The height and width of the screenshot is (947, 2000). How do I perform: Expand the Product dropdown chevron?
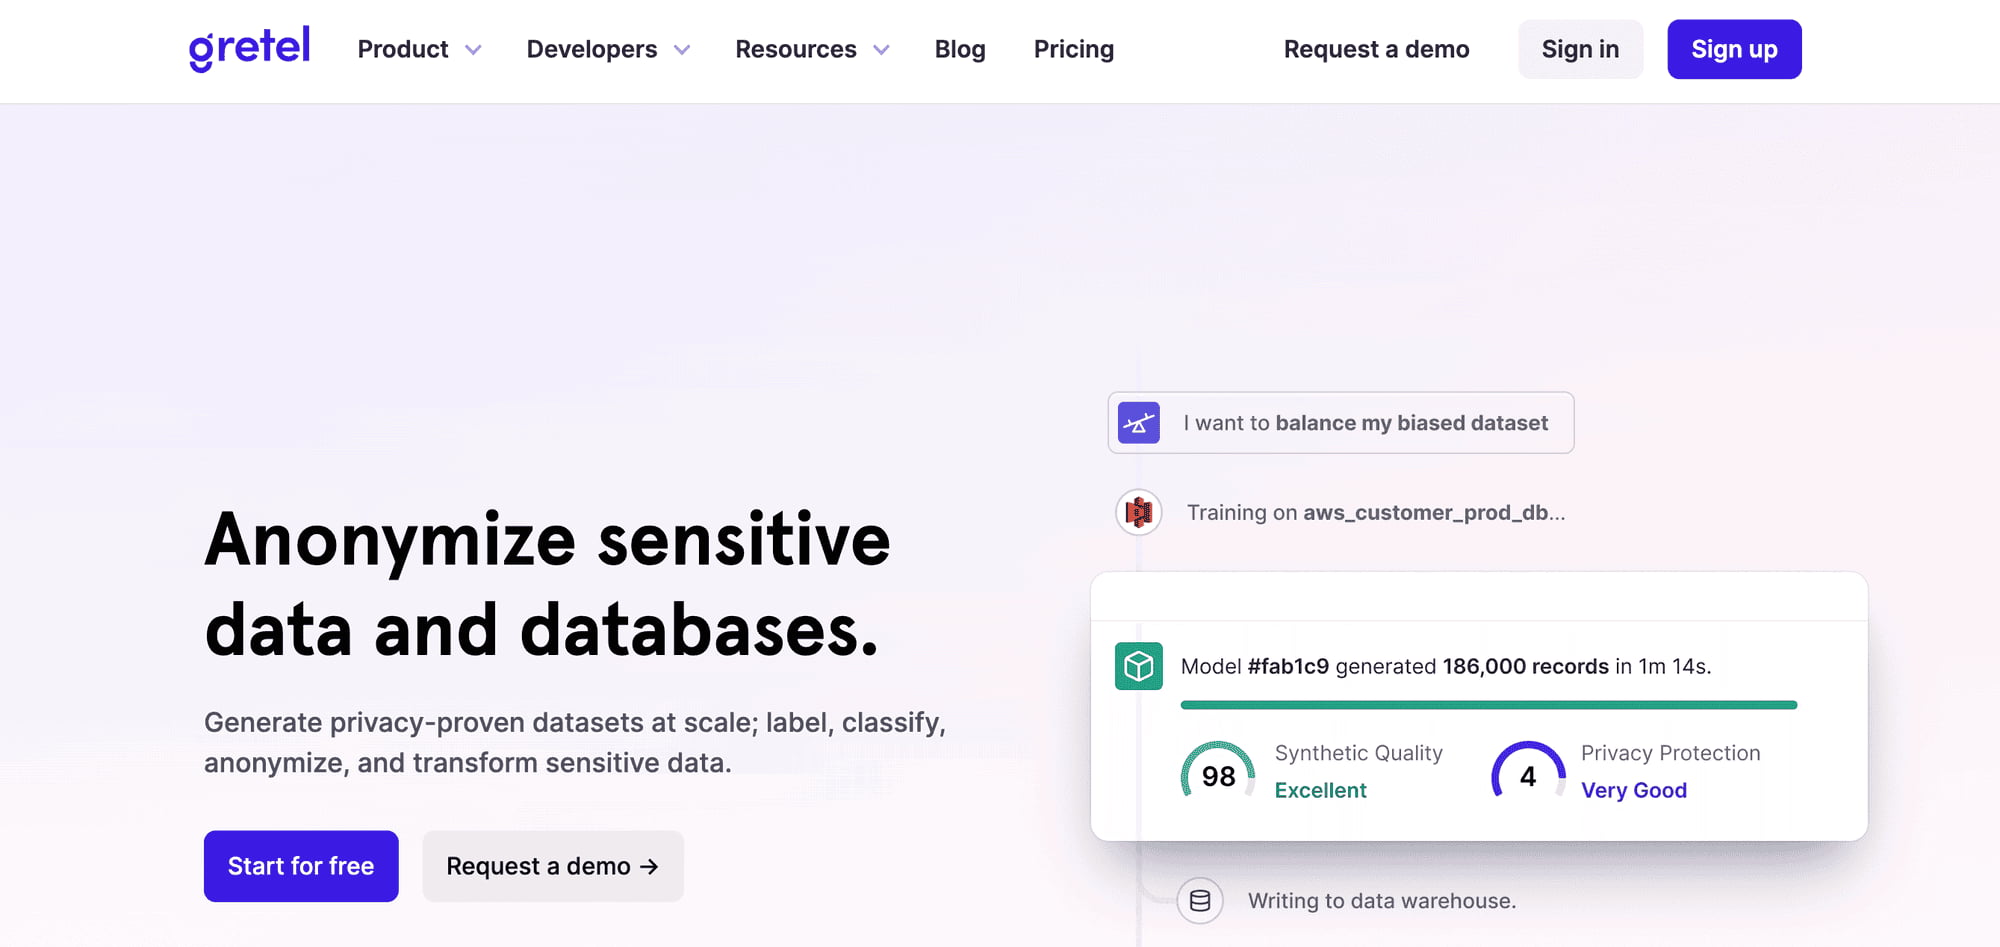coord(473,50)
